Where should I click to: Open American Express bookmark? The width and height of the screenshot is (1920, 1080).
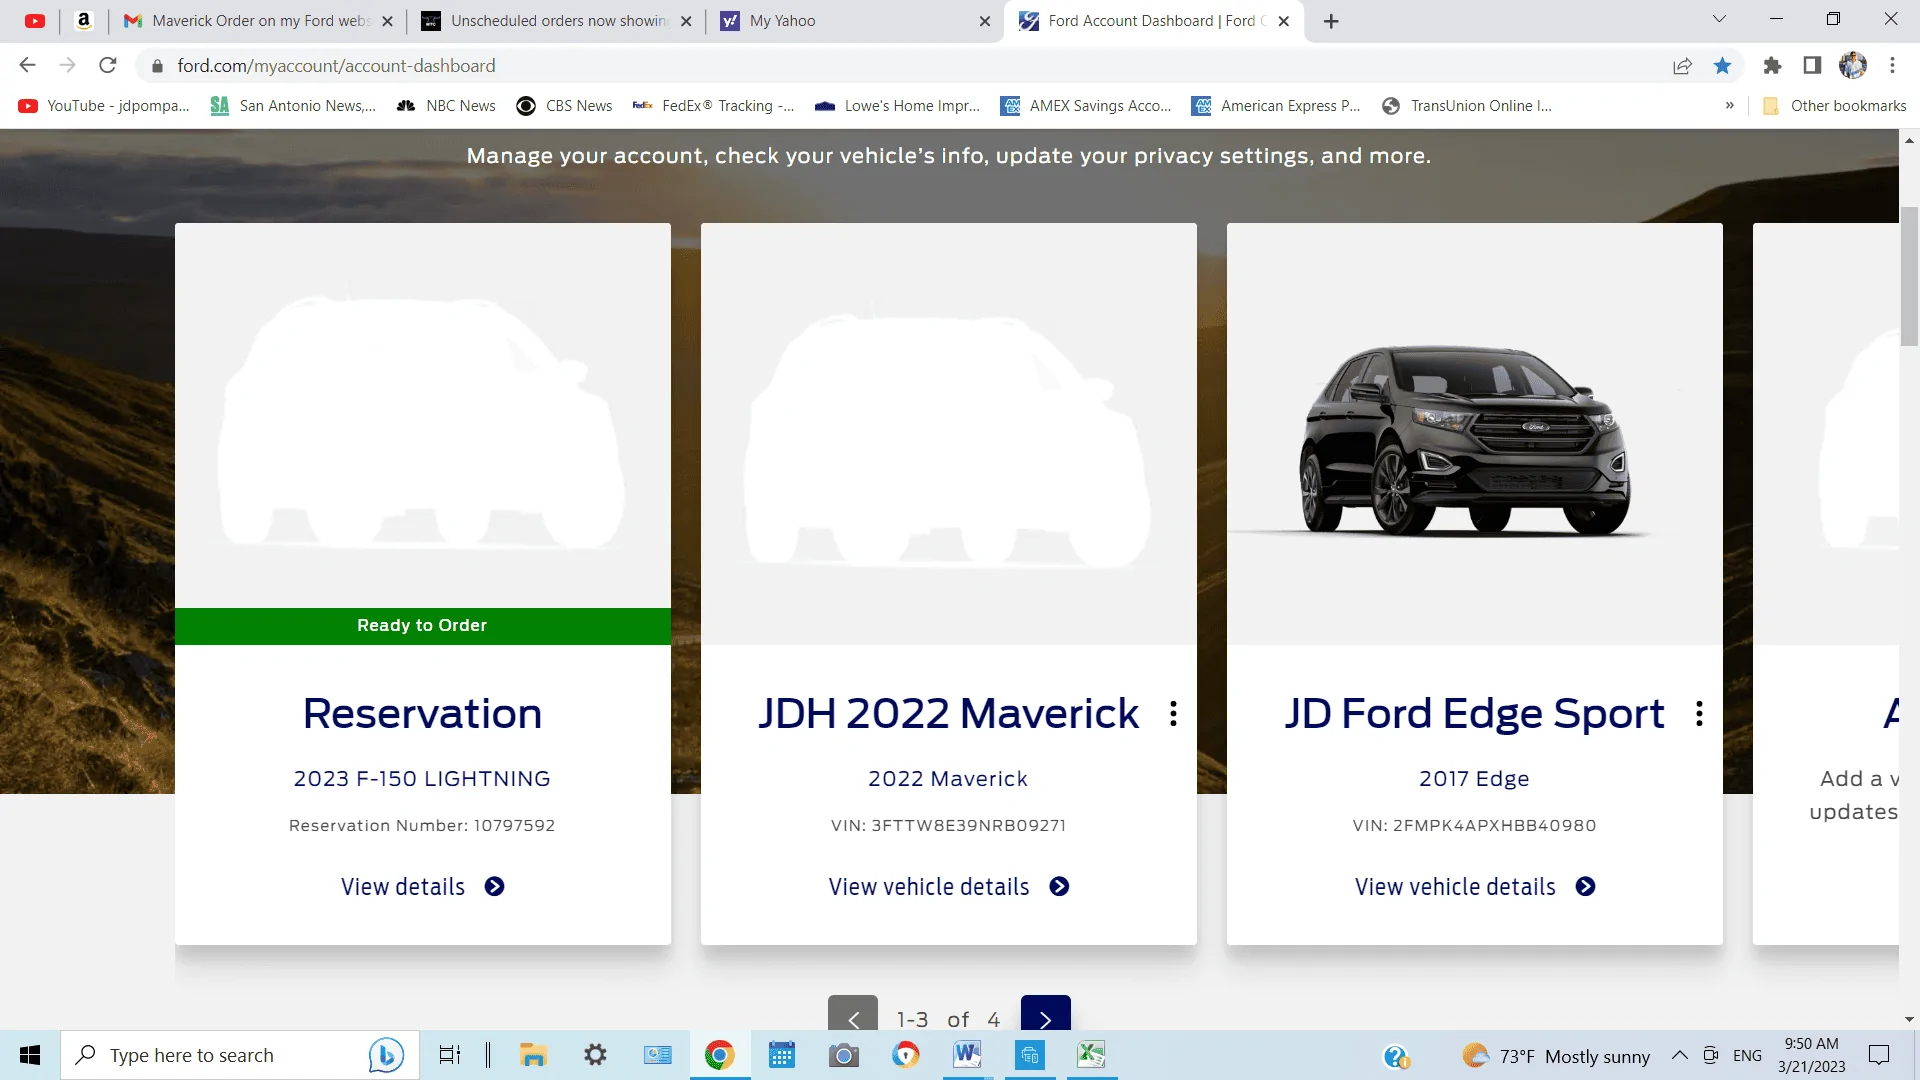(1276, 106)
